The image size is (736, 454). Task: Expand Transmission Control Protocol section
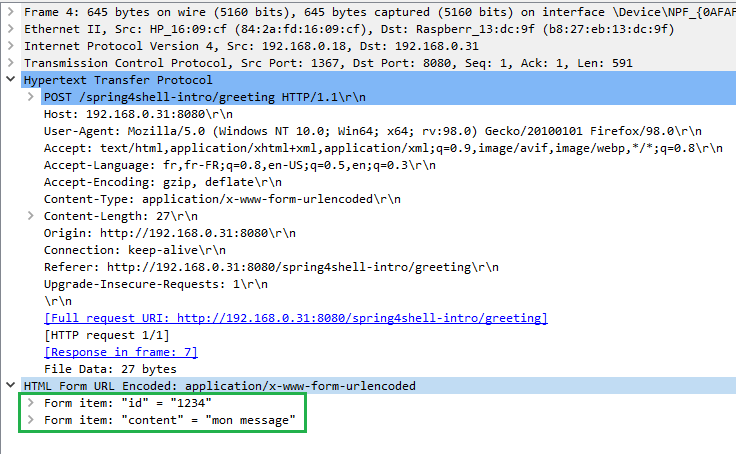pos(10,62)
